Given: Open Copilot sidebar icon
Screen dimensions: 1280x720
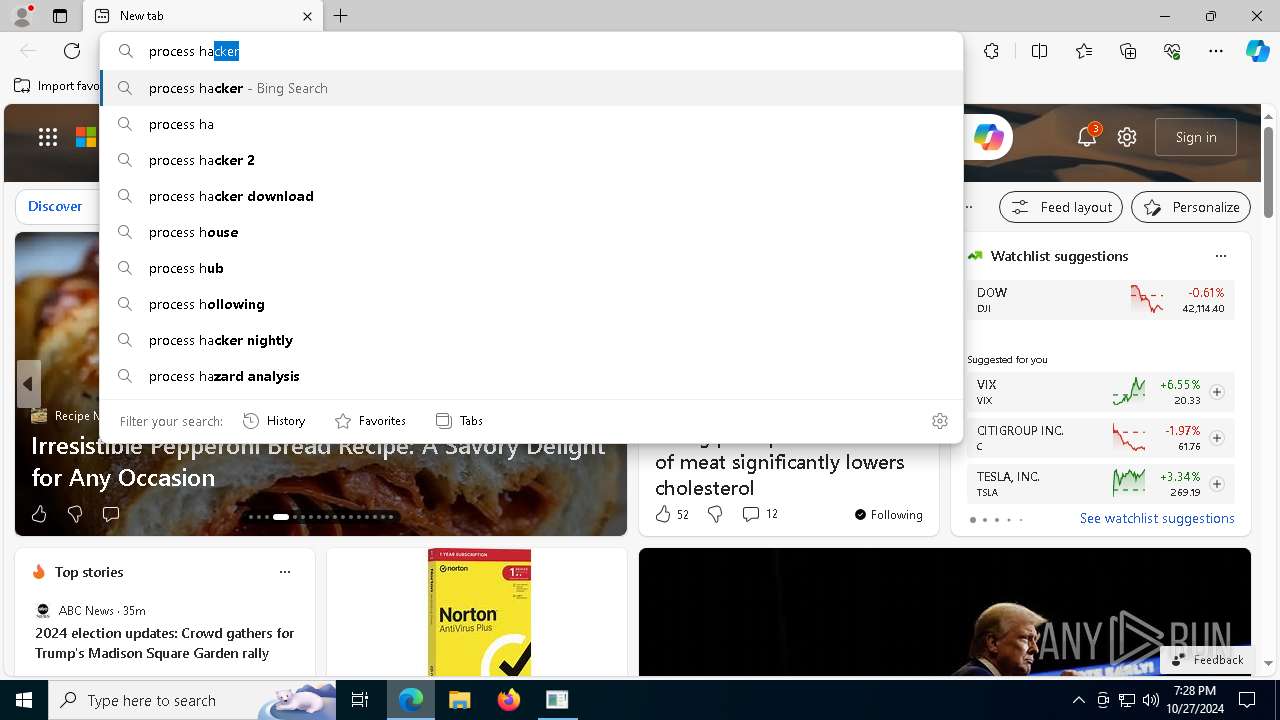Looking at the screenshot, I should click(x=1257, y=51).
